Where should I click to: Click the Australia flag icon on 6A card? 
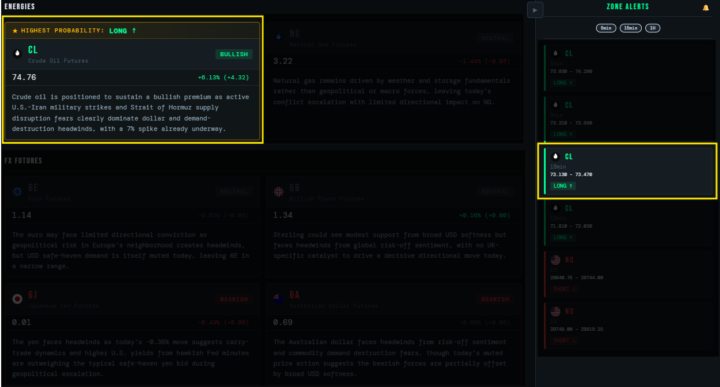[x=278, y=299]
